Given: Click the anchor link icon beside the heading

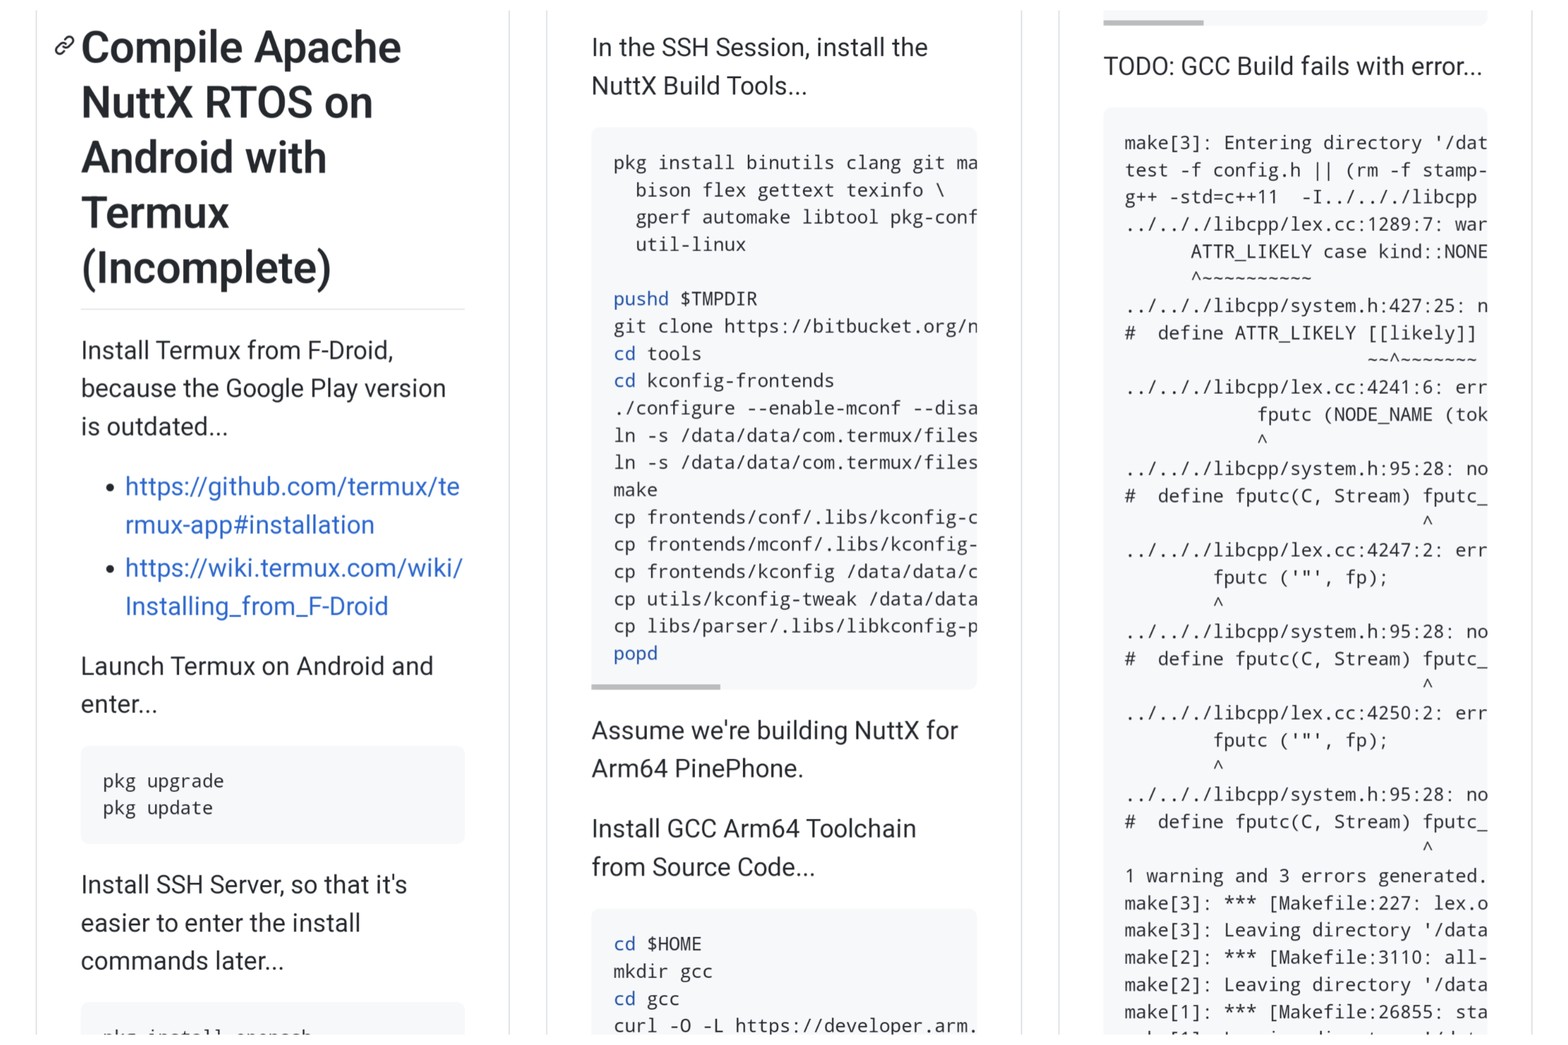Looking at the screenshot, I should point(64,46).
